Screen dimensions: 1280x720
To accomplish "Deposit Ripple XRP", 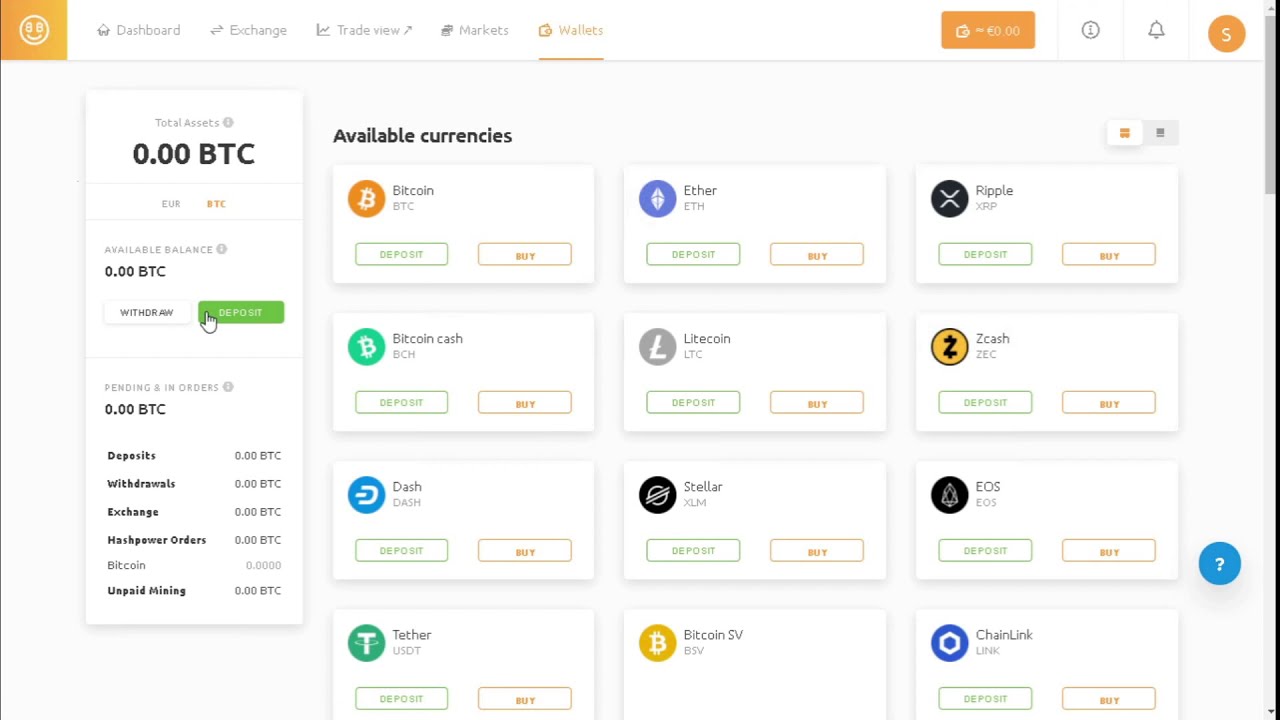I will tap(985, 254).
